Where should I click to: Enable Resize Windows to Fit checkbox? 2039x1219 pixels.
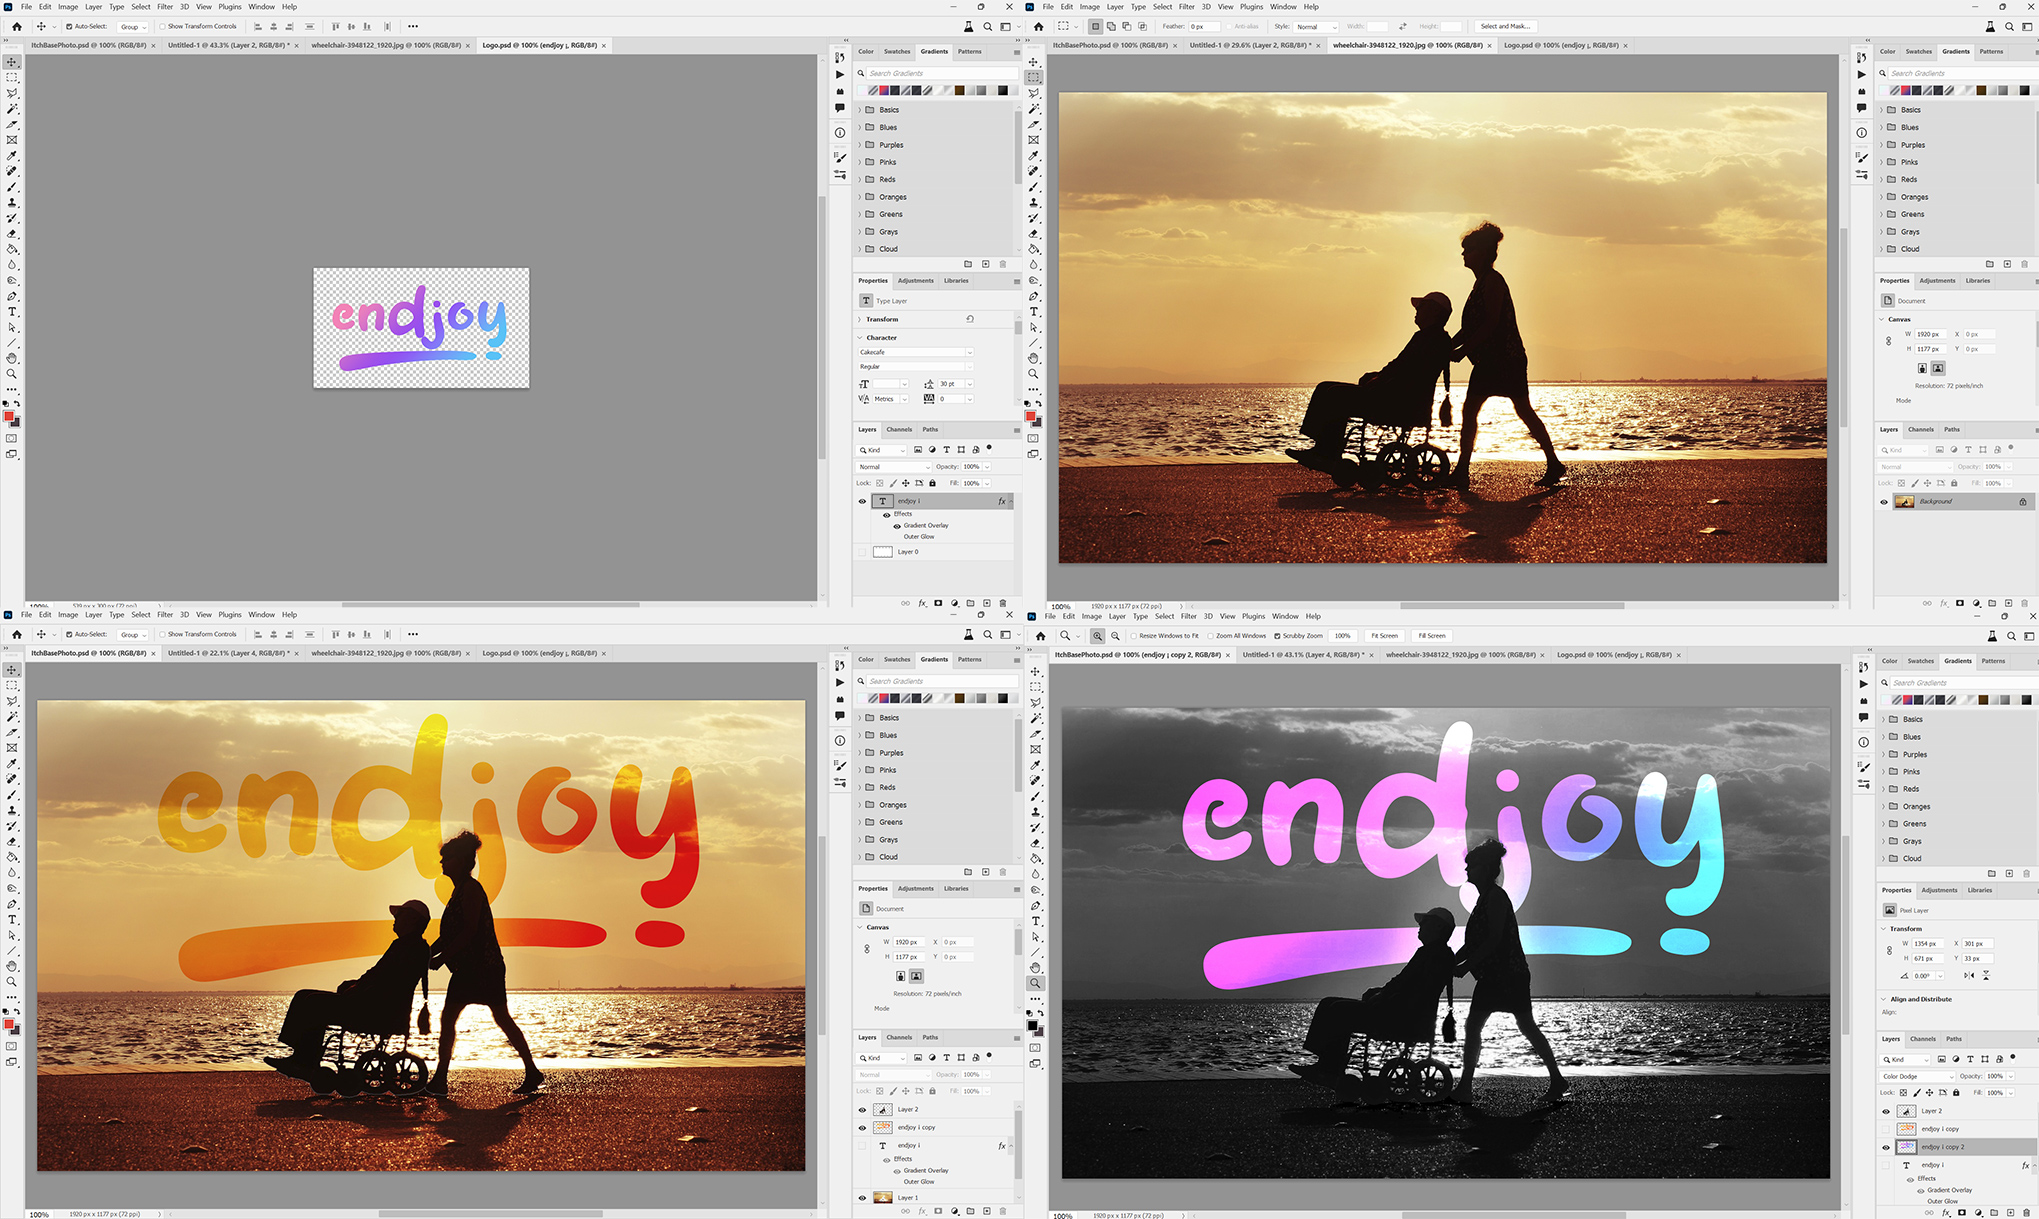[x=1134, y=636]
